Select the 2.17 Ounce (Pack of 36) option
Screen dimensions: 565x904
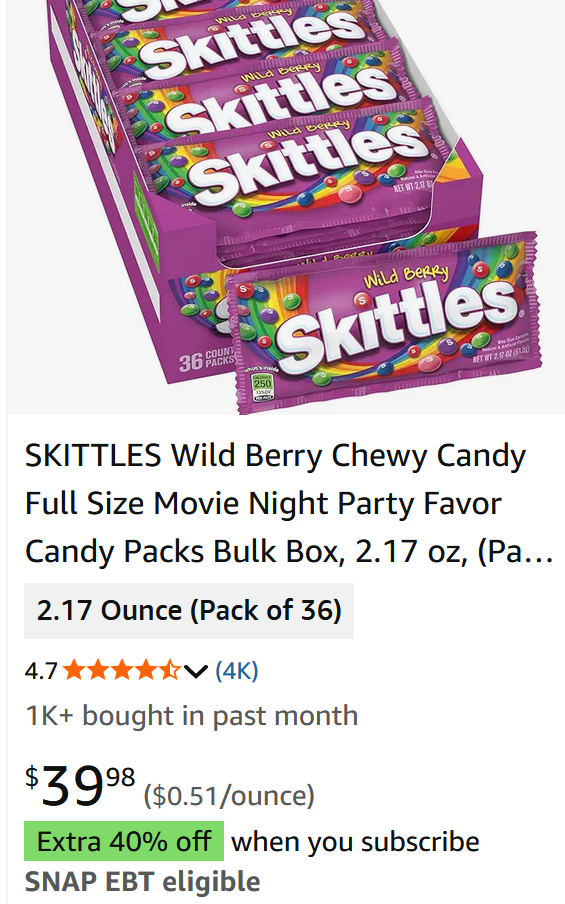point(189,611)
